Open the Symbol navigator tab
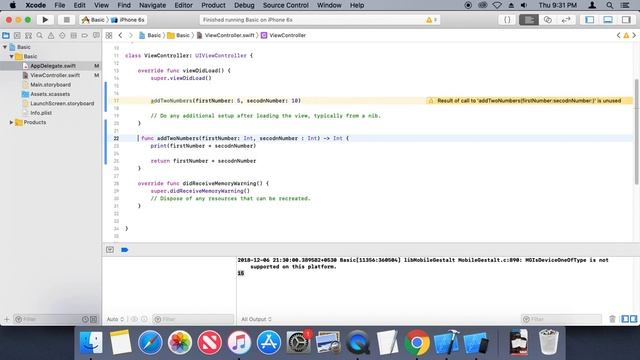Image resolution: width=640 pixels, height=360 pixels. tap(28, 36)
